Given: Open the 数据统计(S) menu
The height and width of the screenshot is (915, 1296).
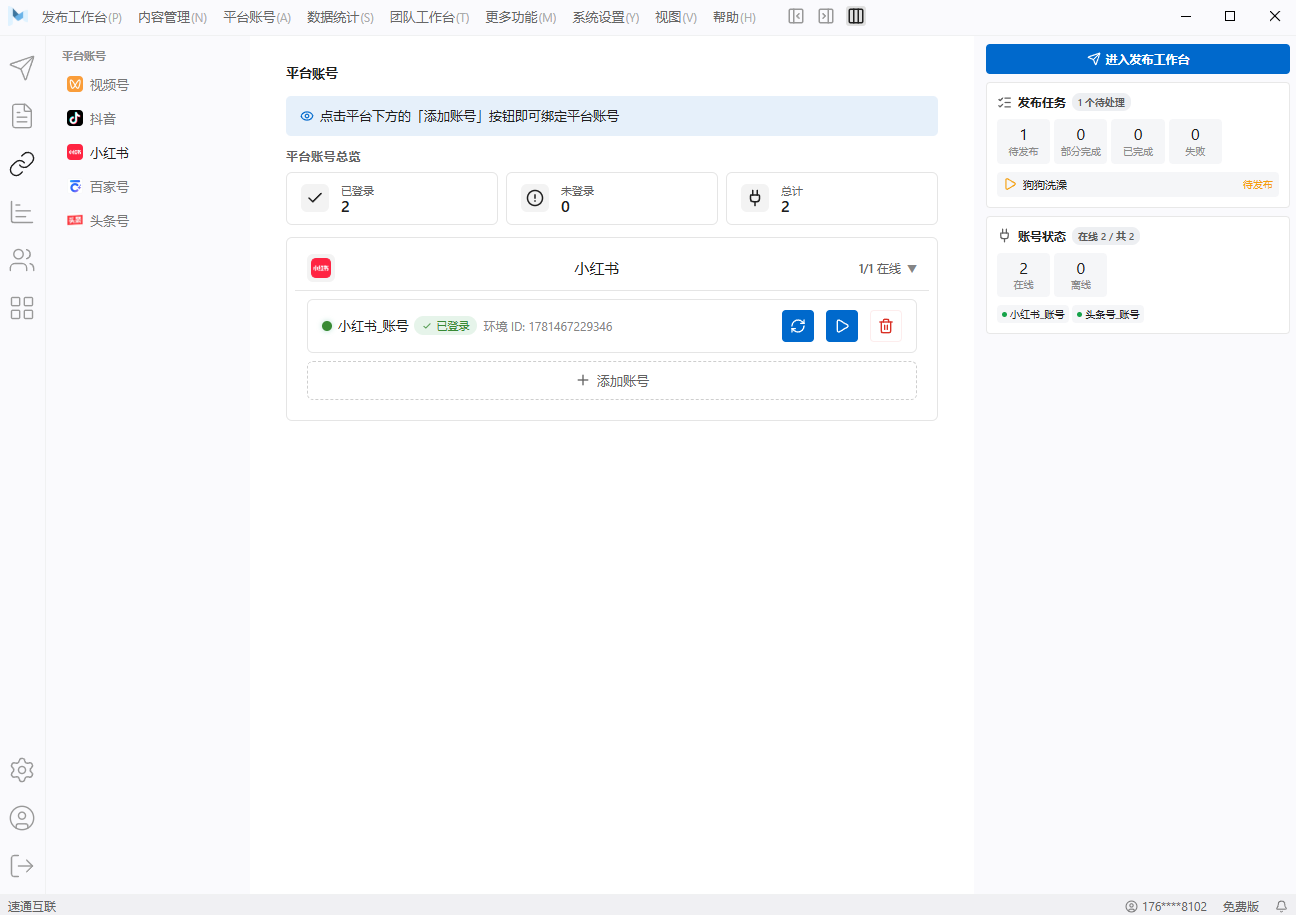Looking at the screenshot, I should tap(341, 17).
